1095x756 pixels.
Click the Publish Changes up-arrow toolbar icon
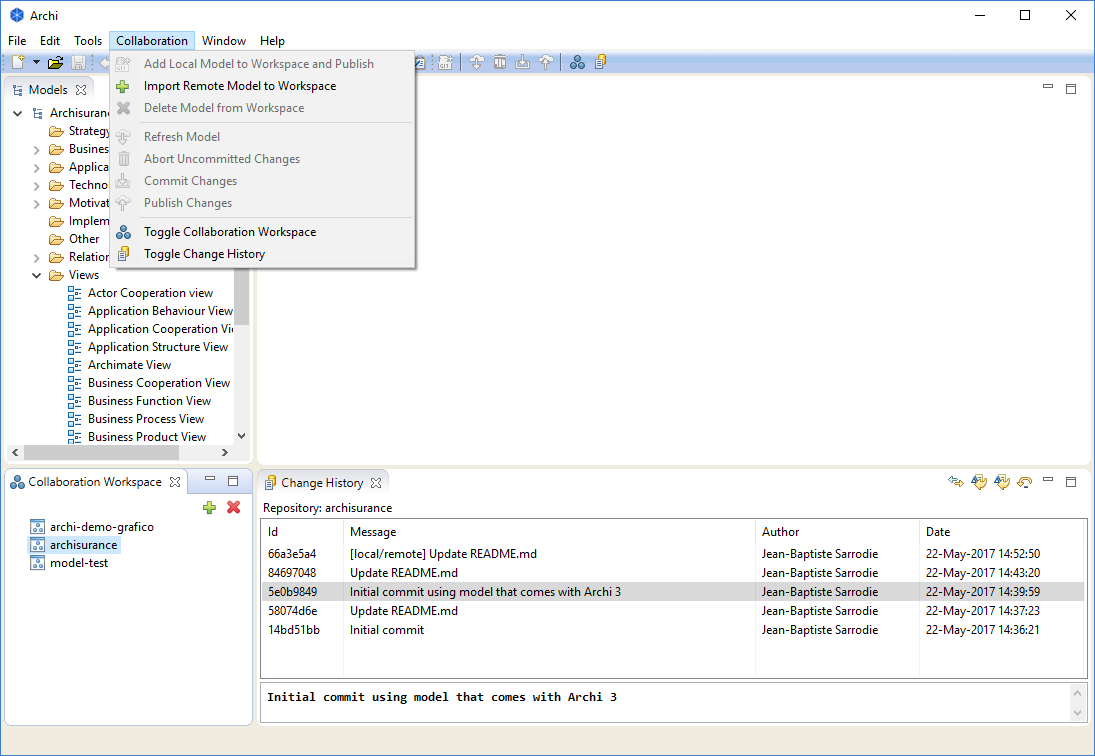[545, 62]
